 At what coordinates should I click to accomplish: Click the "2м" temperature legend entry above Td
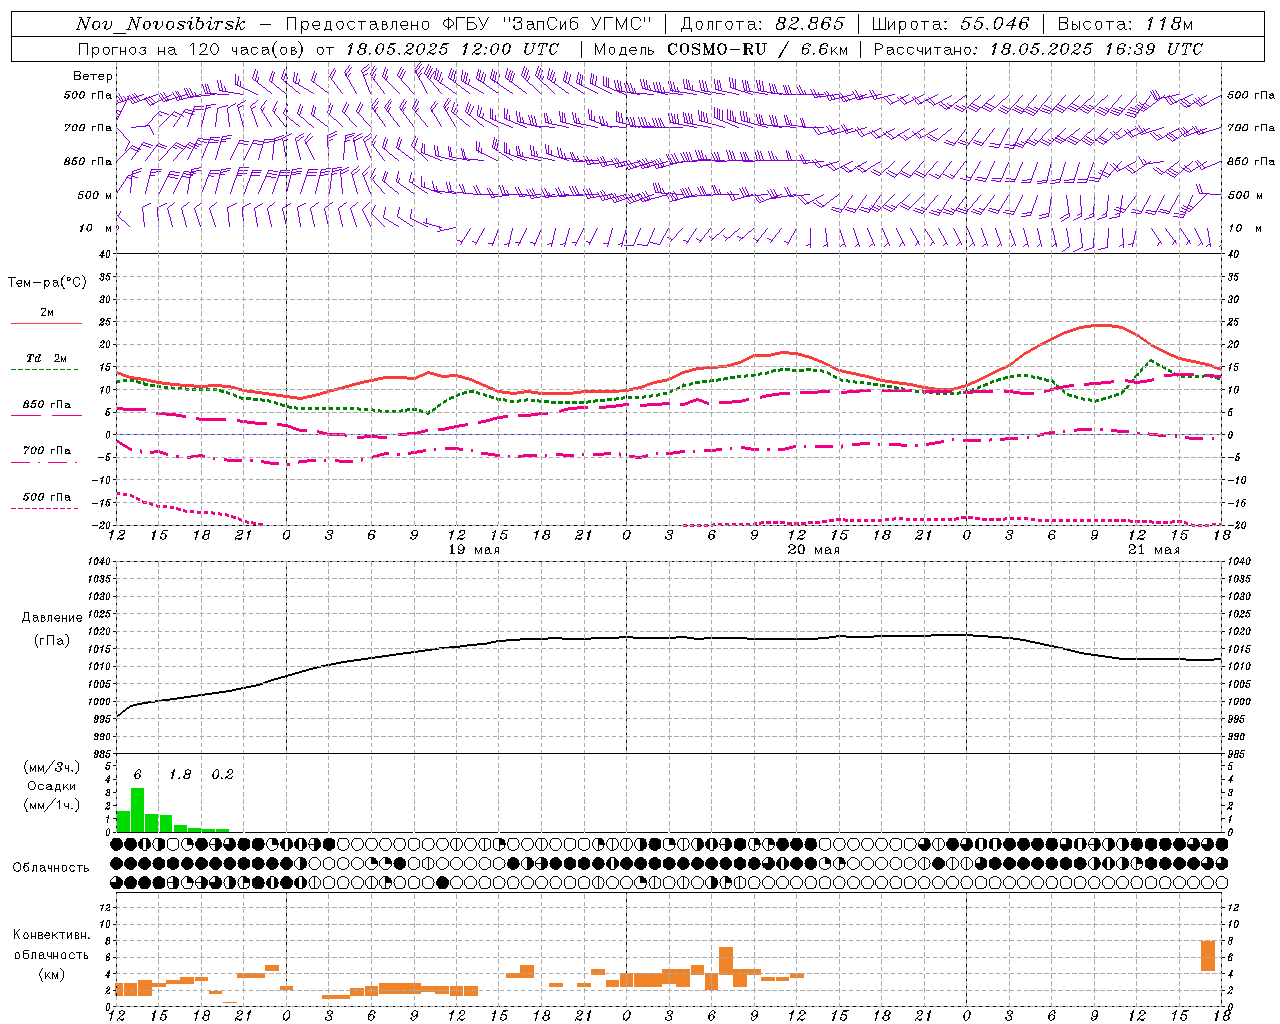47,313
